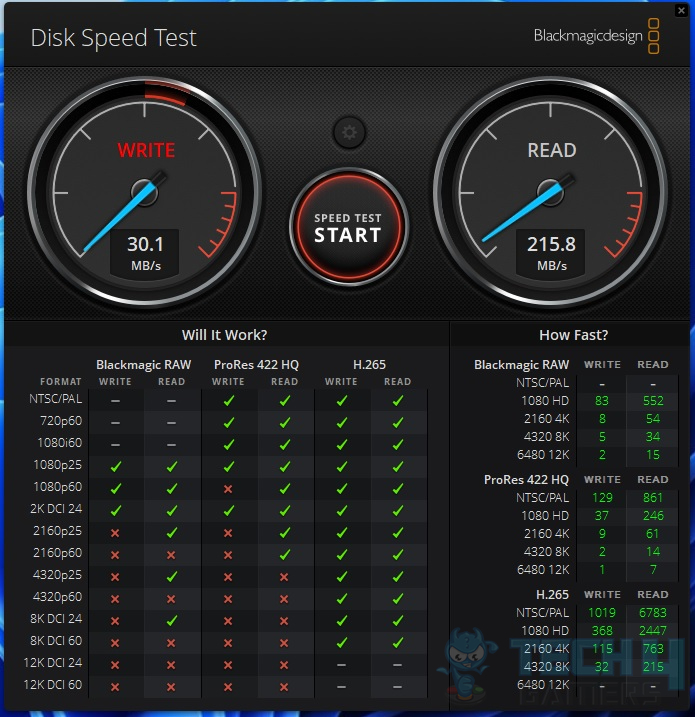
Task: Click the 2160p25 format row label
Action: click(58, 530)
